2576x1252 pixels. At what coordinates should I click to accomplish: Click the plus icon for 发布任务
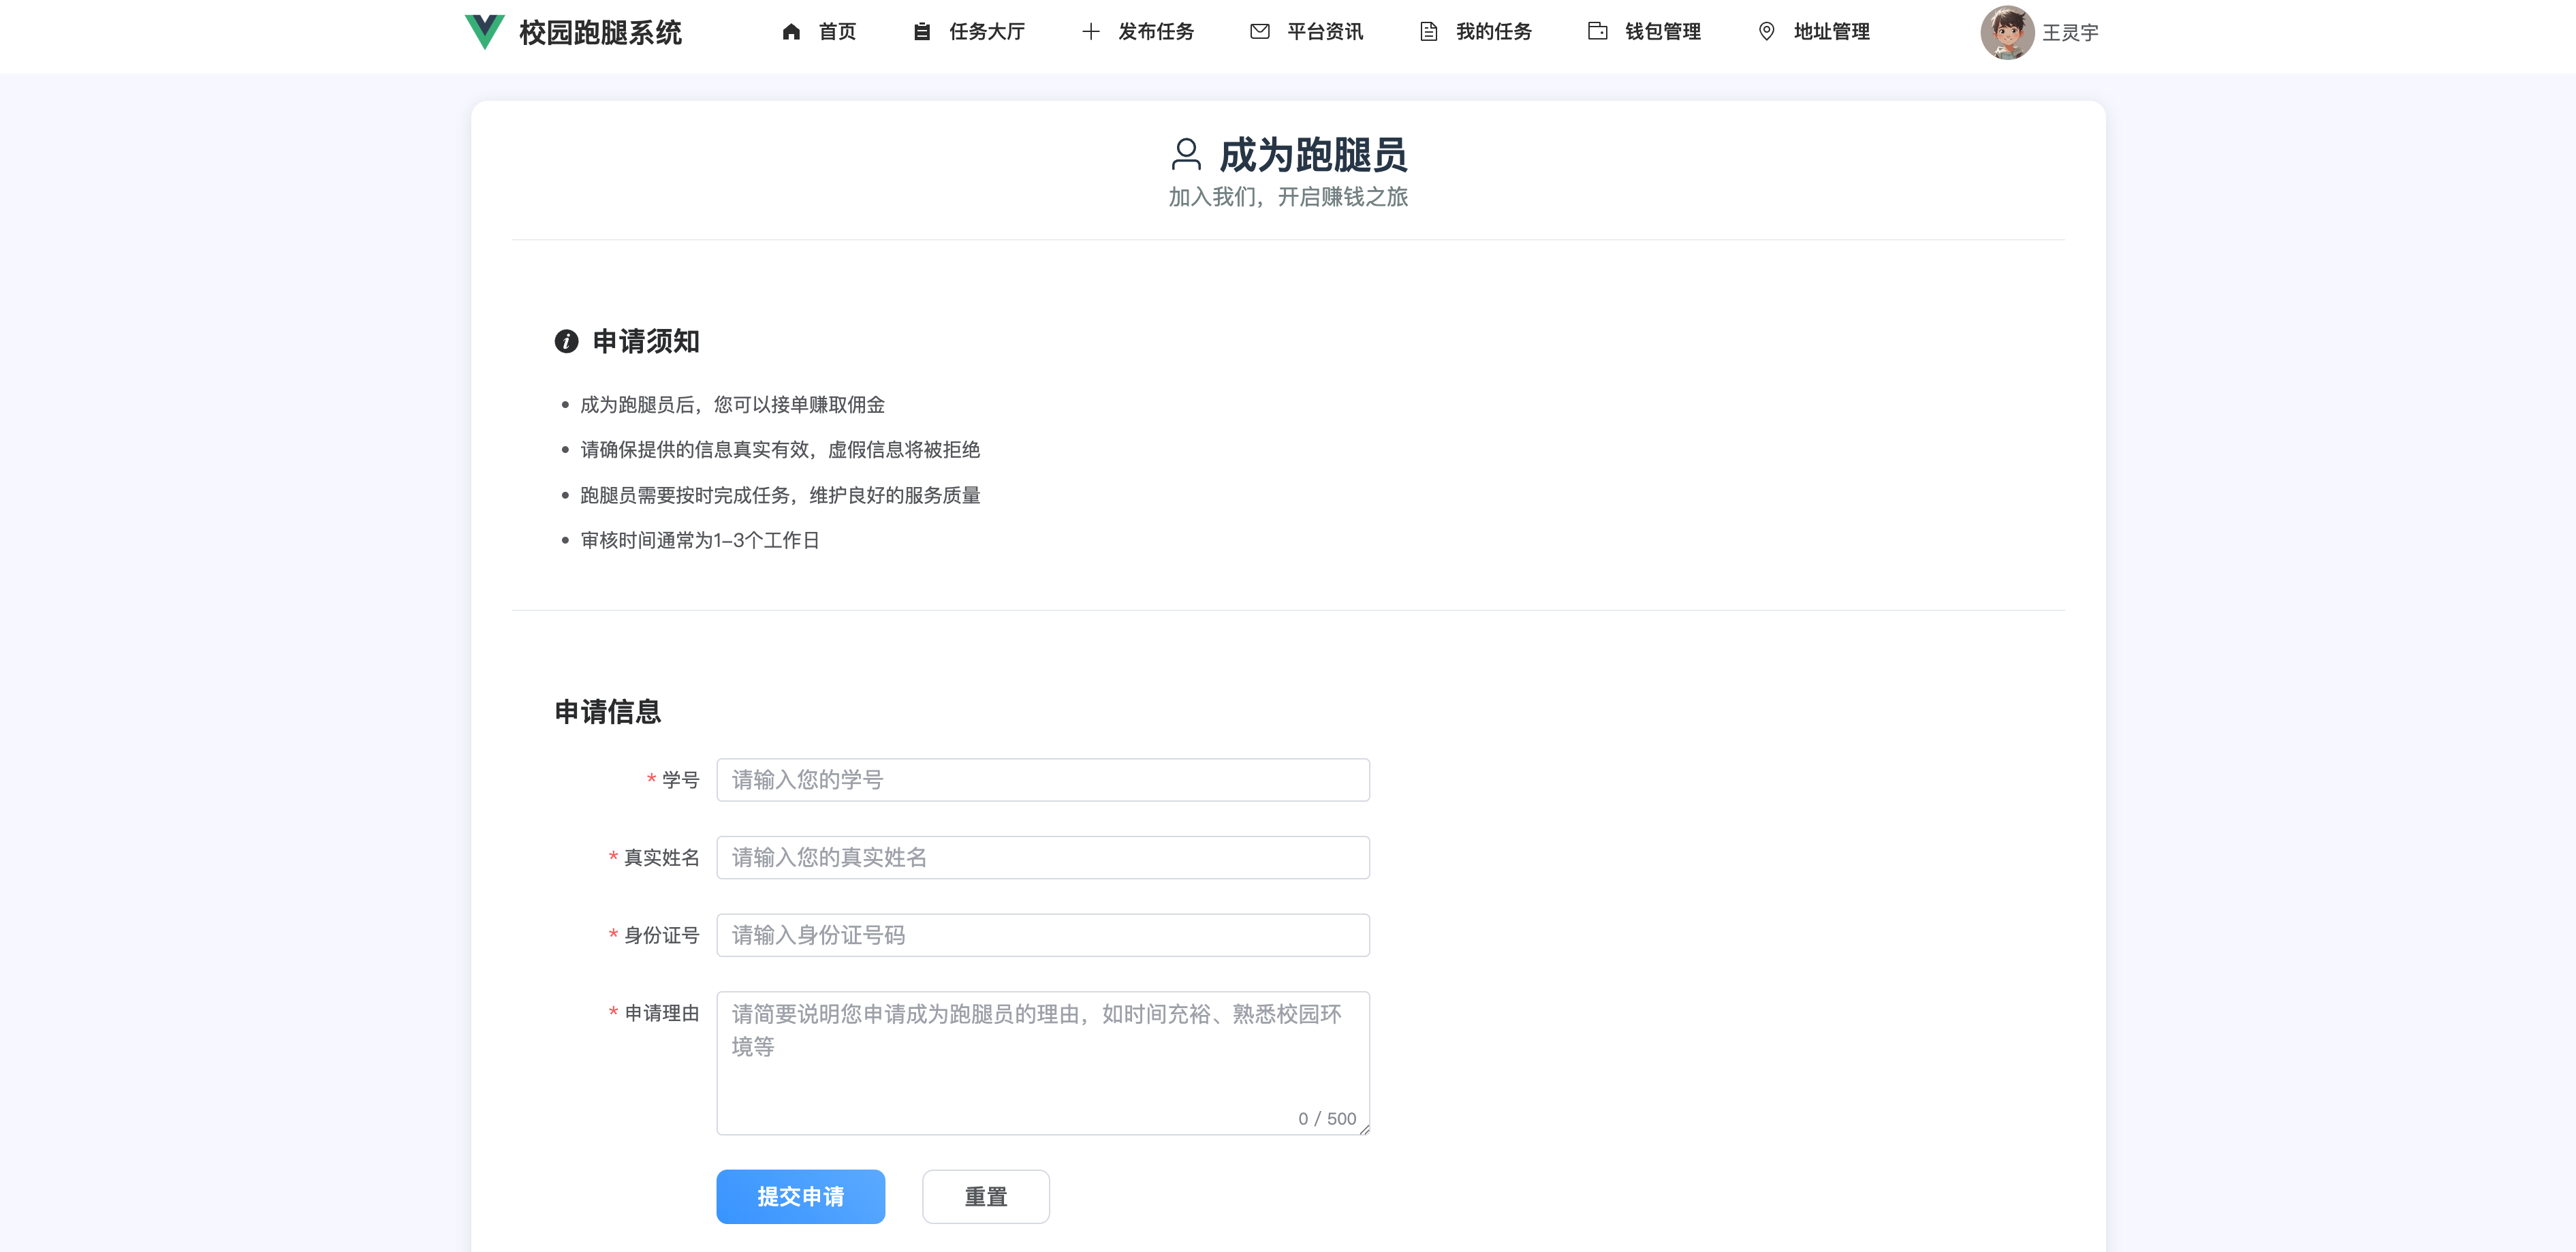[x=1090, y=32]
